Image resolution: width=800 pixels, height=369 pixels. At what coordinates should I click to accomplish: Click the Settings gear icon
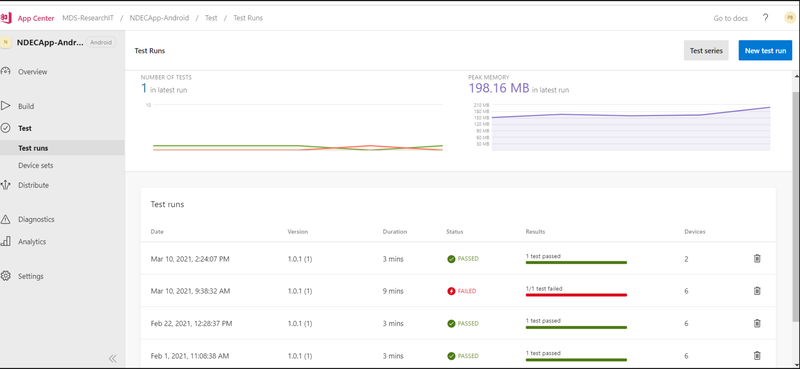pos(6,276)
